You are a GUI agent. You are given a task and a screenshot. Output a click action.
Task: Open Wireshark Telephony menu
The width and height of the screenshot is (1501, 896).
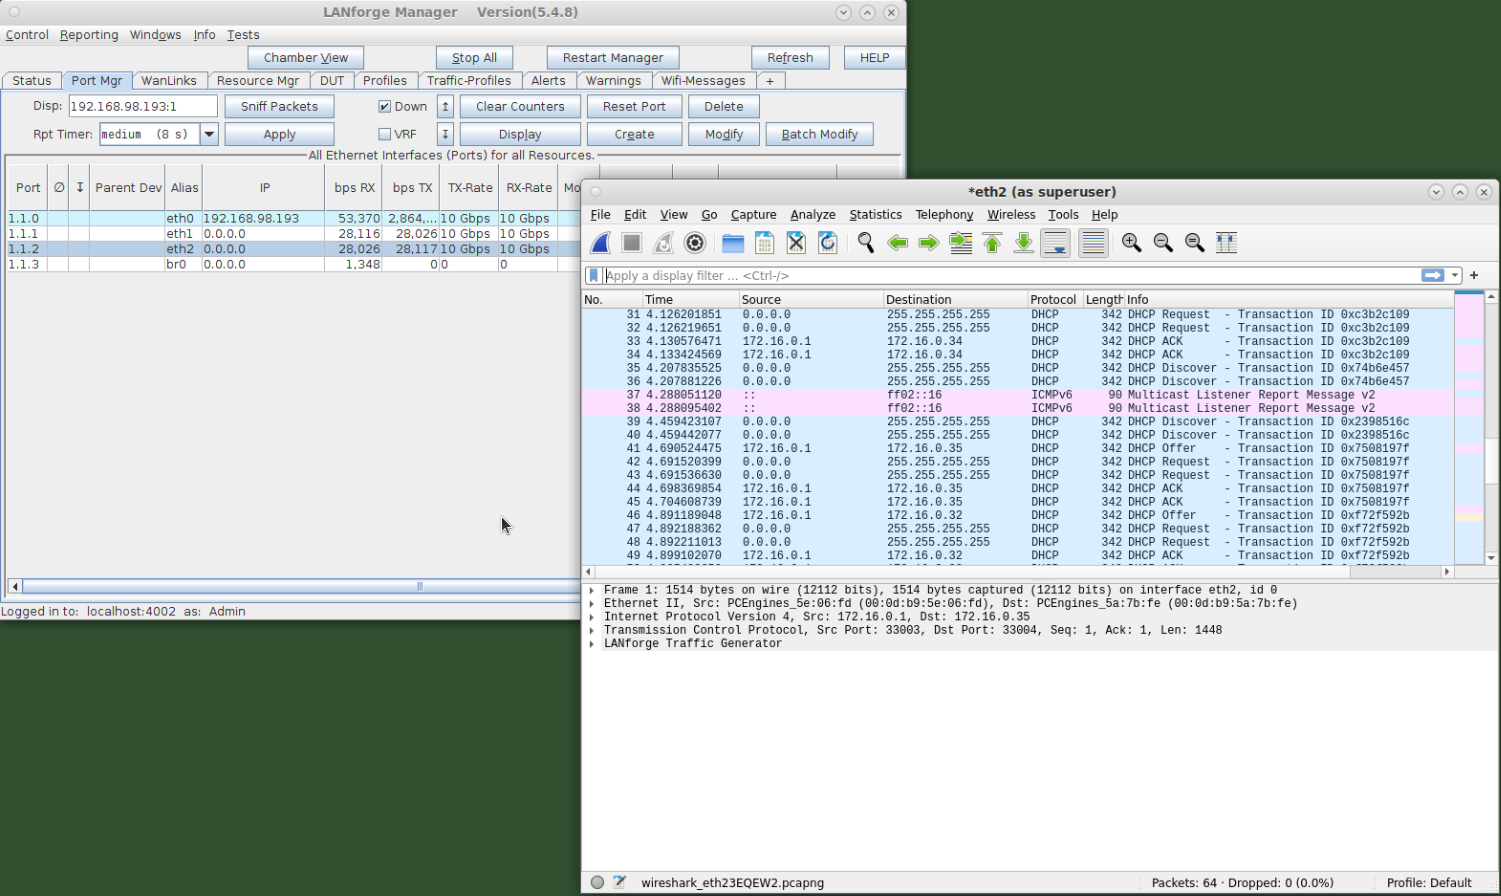[944, 214]
